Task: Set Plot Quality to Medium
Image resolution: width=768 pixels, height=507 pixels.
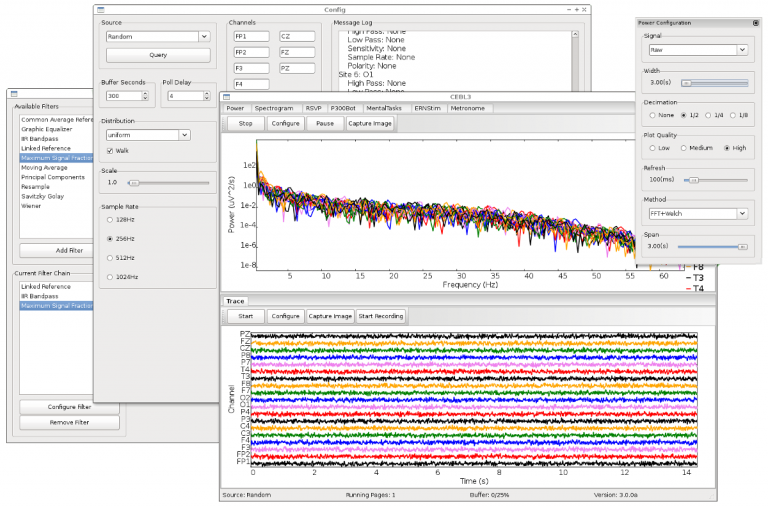Action: (x=684, y=148)
